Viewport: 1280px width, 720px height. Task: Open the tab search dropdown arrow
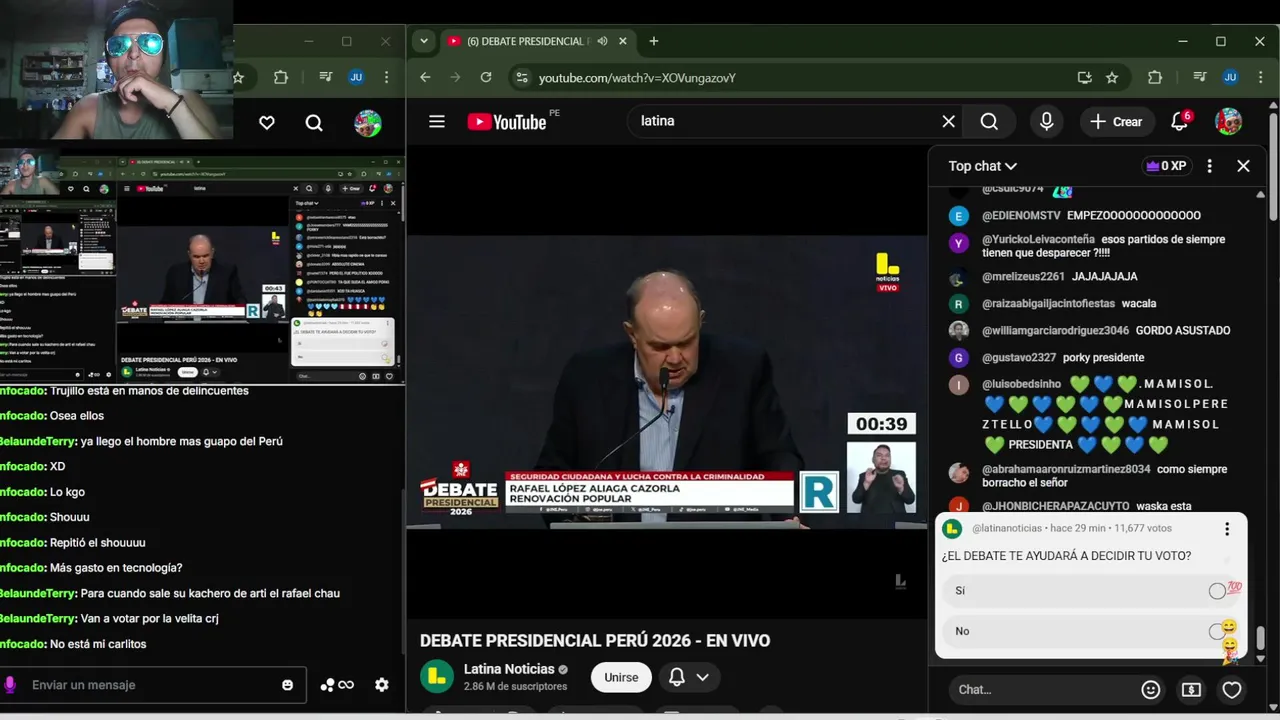pyautogui.click(x=424, y=41)
